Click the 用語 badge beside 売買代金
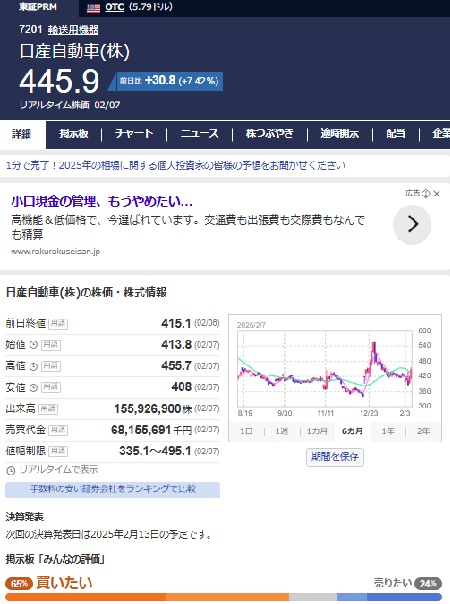 pyautogui.click(x=58, y=430)
